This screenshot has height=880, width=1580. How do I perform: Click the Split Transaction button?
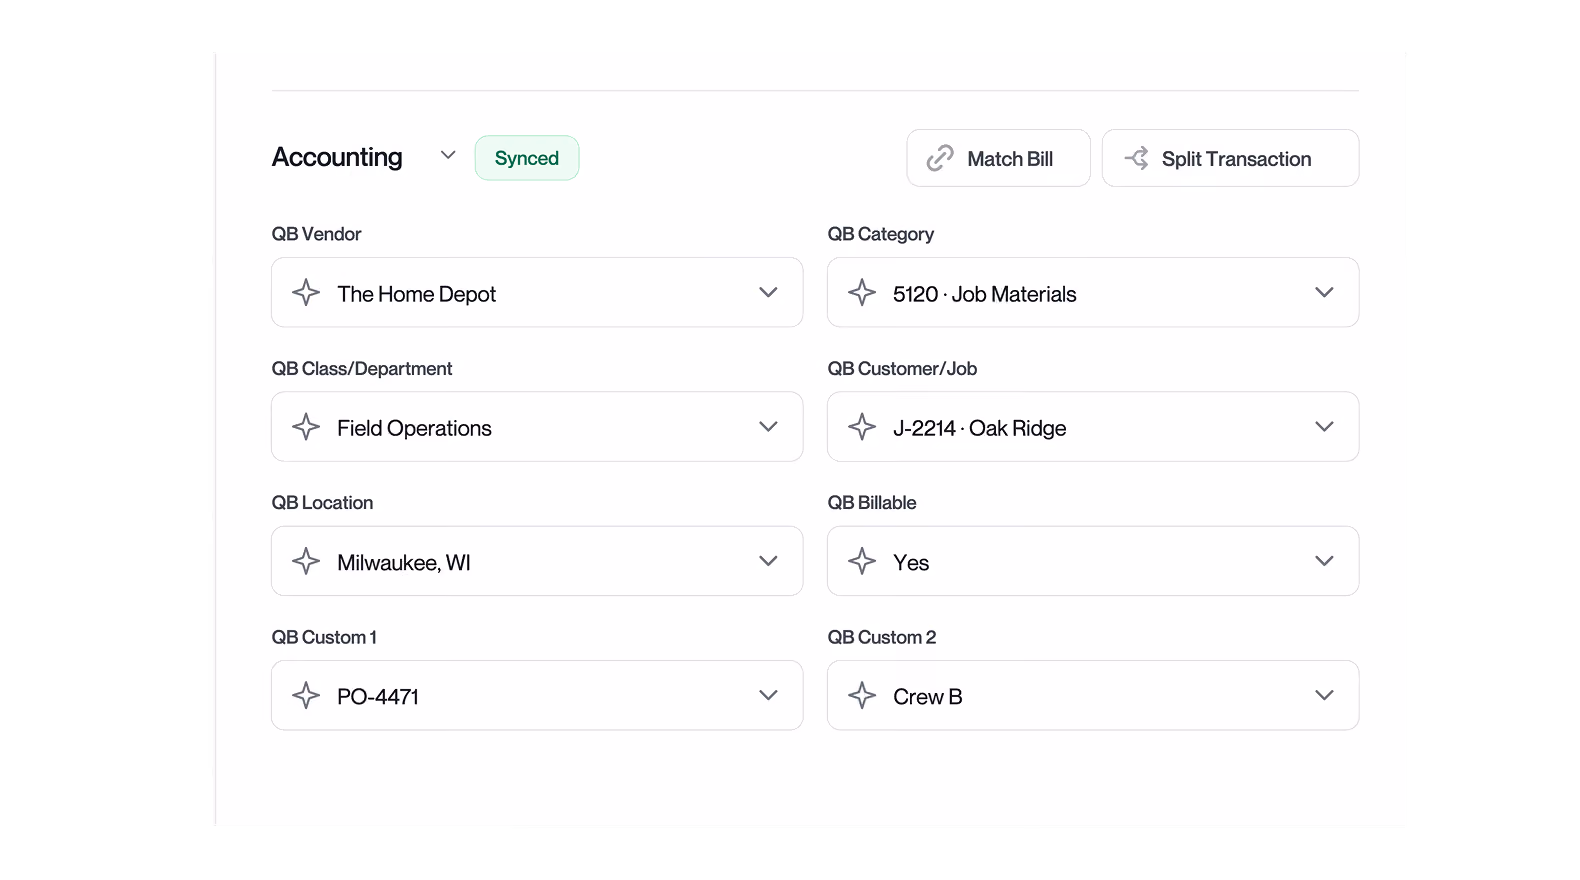1230,158
